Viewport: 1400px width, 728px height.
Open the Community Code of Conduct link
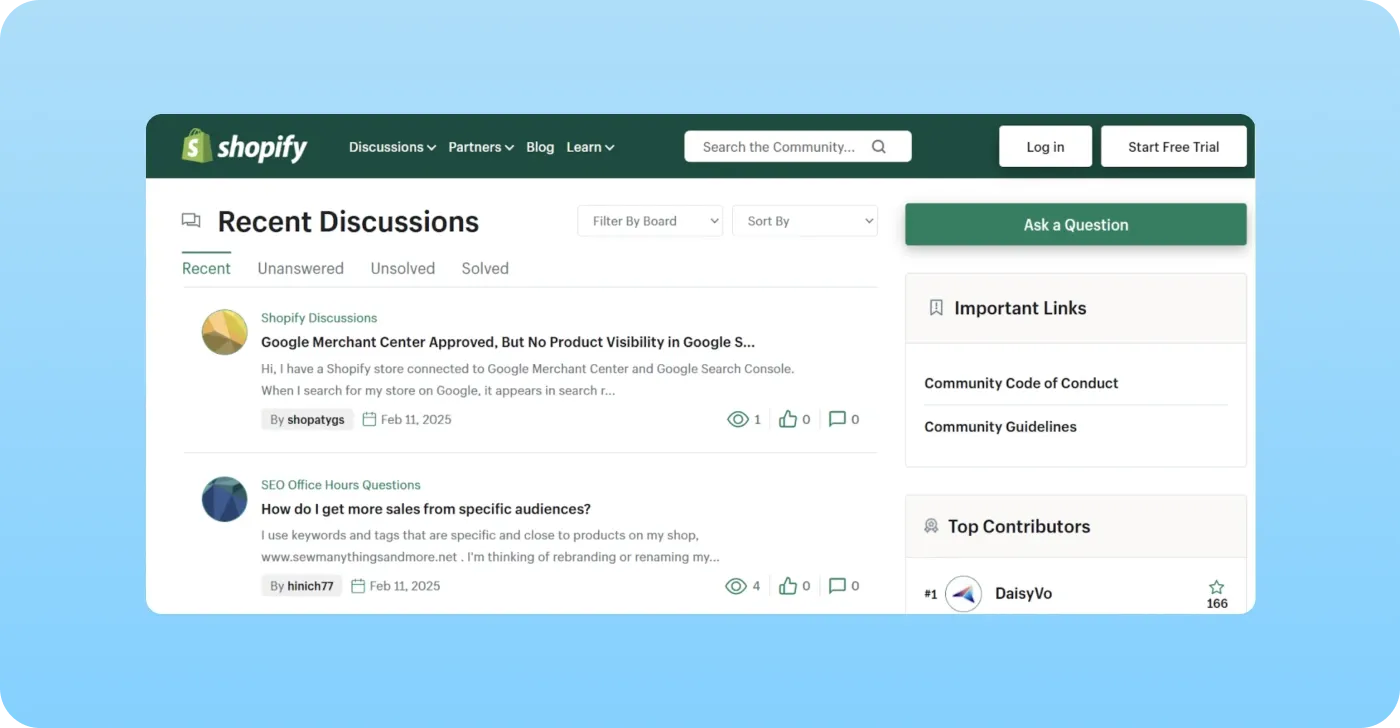pyautogui.click(x=1021, y=383)
